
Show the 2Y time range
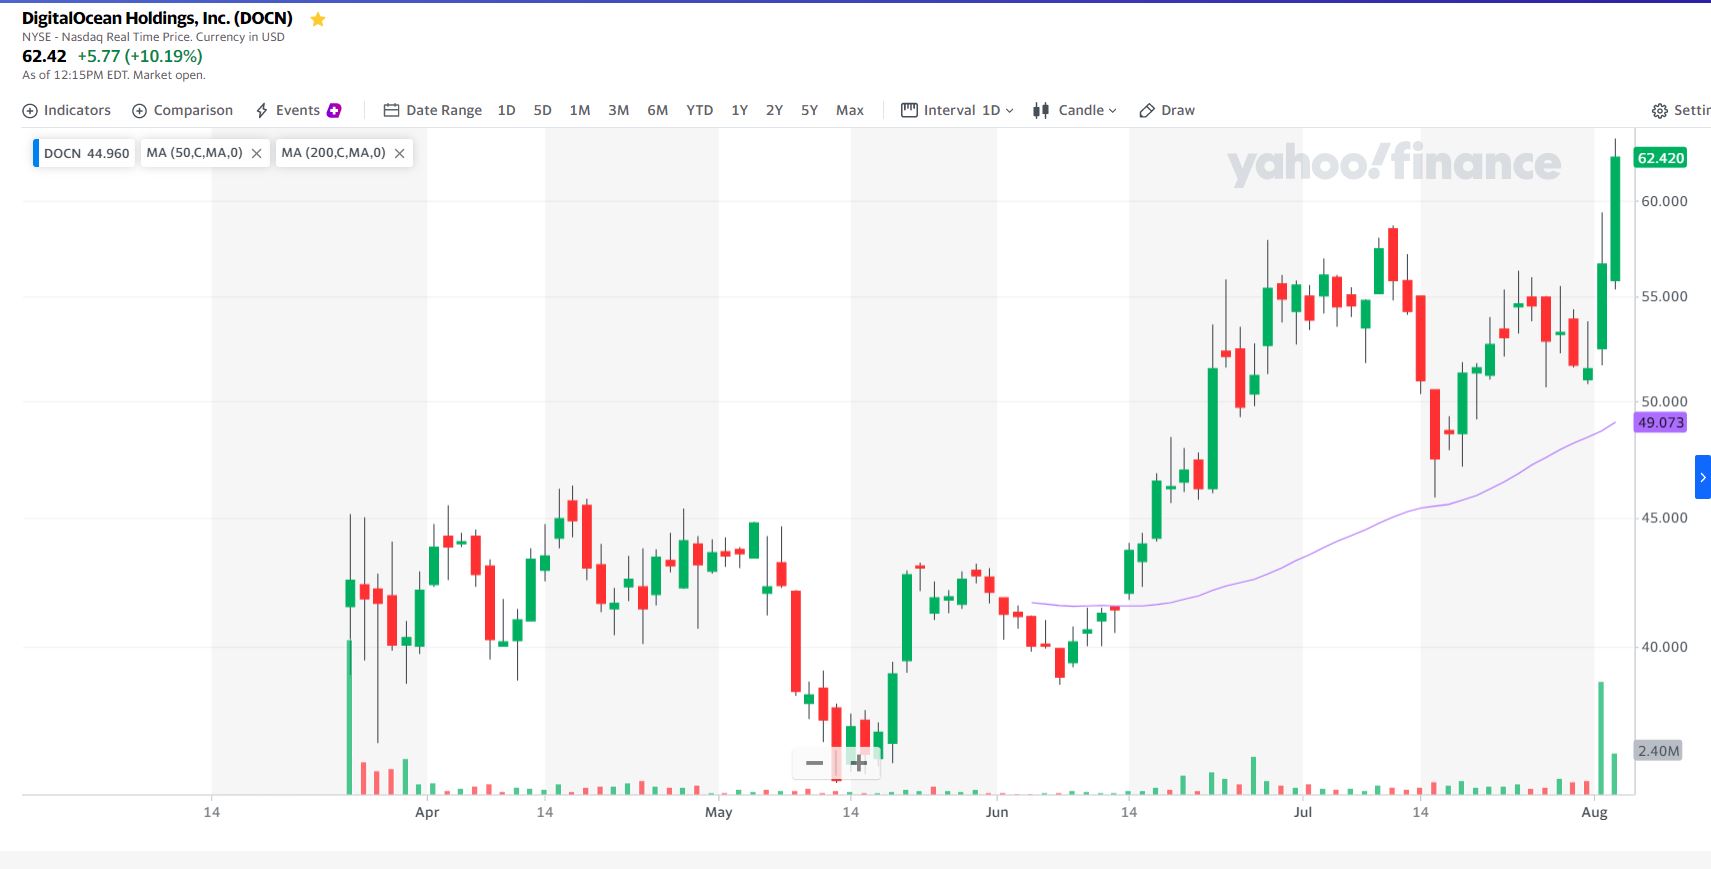coord(774,110)
